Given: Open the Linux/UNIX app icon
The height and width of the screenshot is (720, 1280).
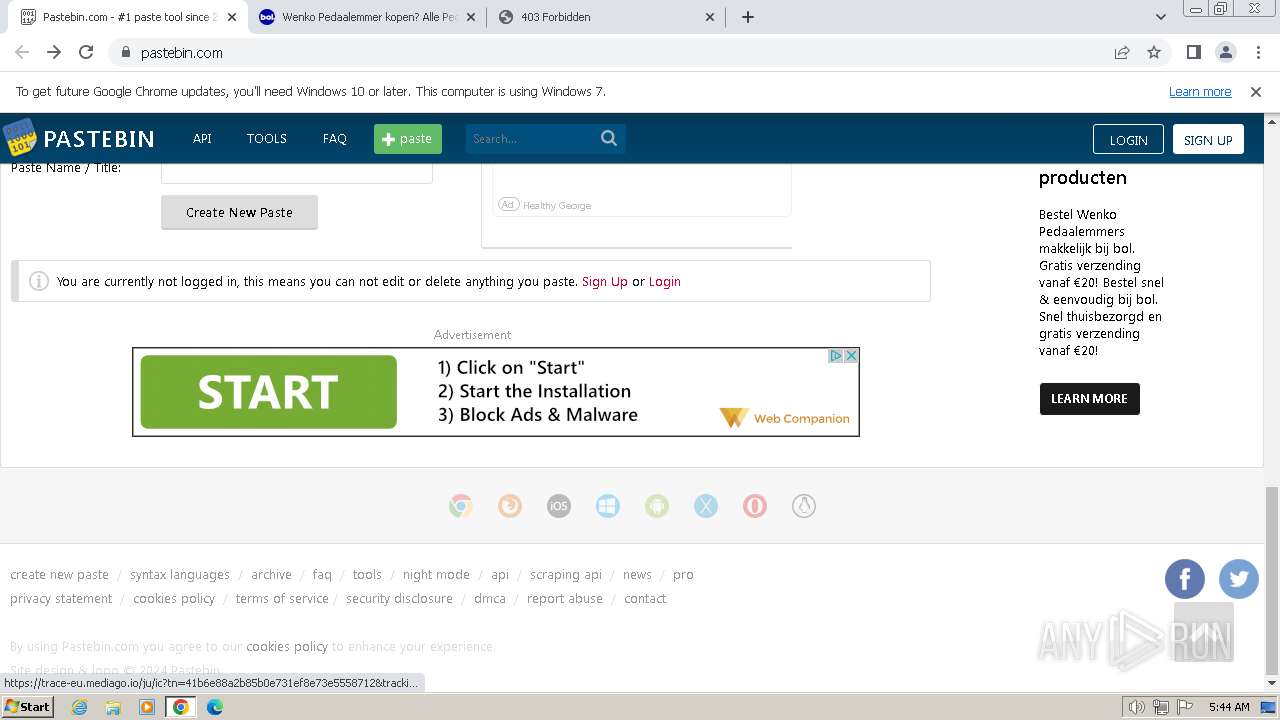Looking at the screenshot, I should tap(804, 506).
